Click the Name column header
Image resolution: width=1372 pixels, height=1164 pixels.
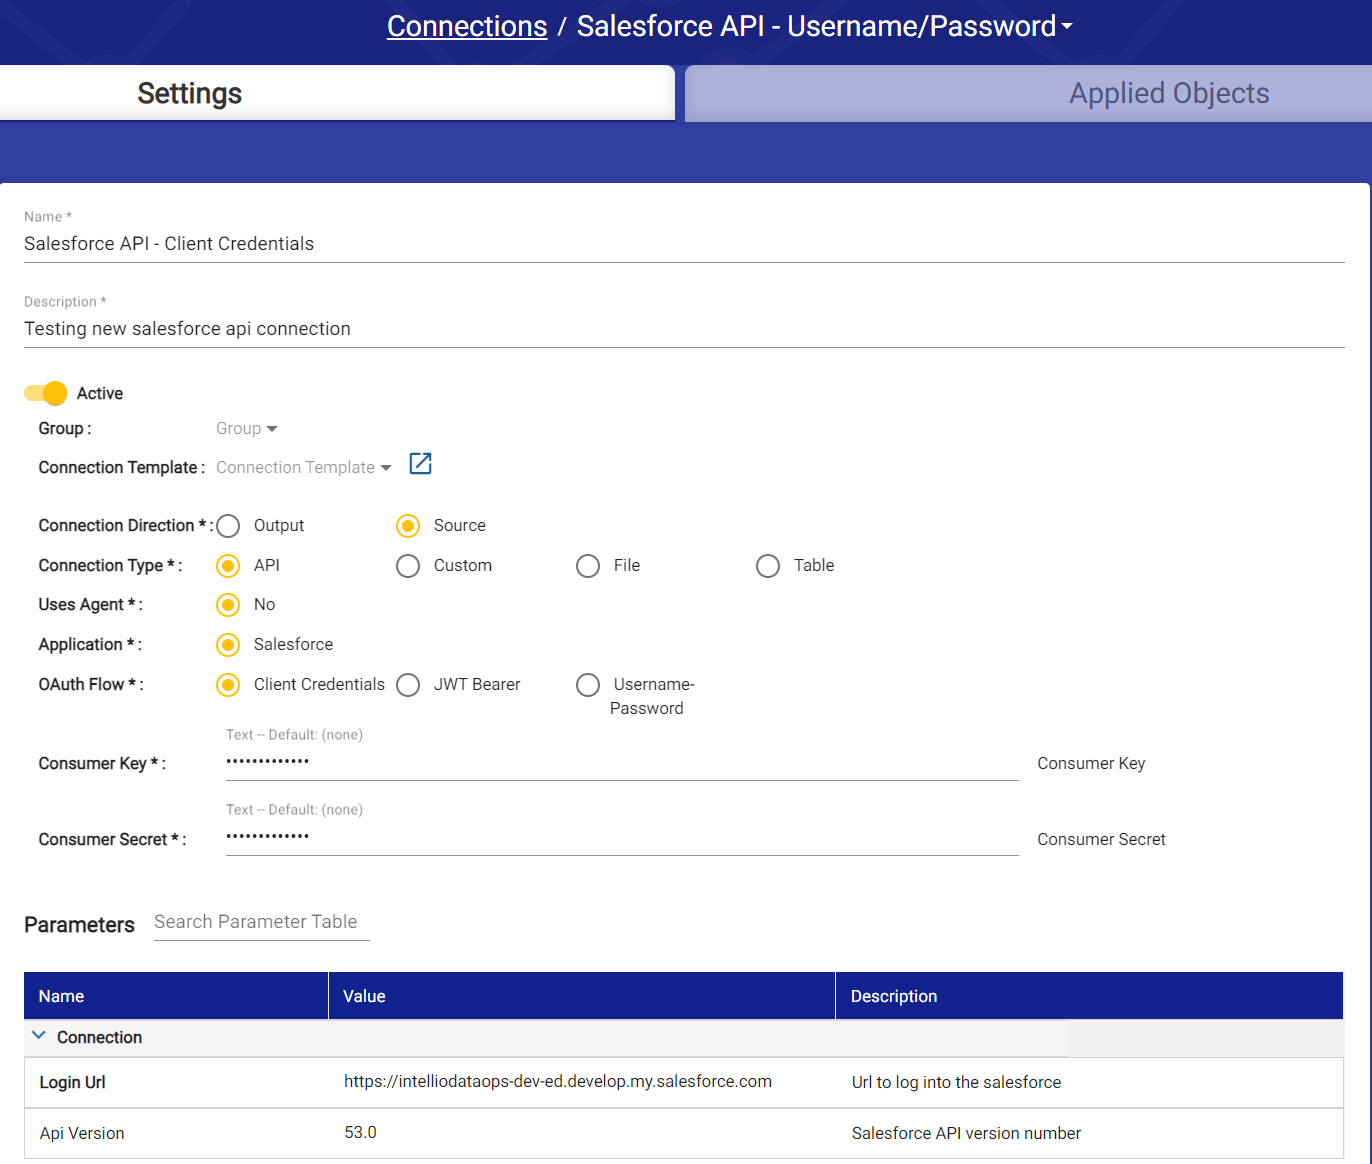pyautogui.click(x=176, y=996)
